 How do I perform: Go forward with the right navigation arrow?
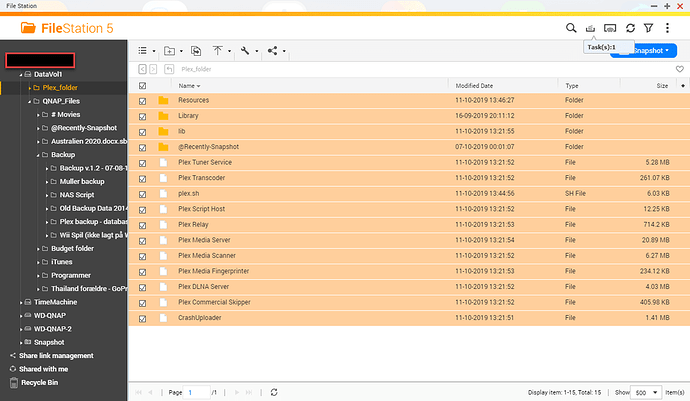click(153, 69)
